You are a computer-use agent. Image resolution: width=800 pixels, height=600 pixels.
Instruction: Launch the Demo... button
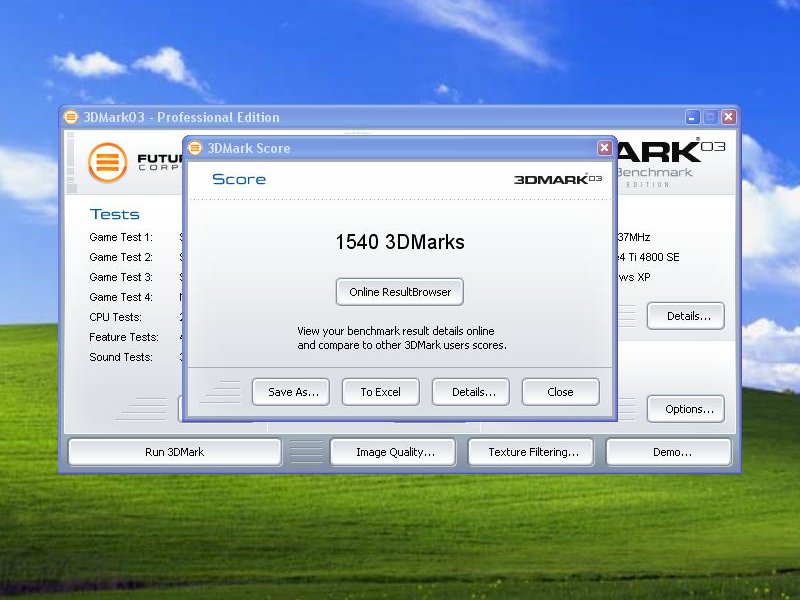pos(669,452)
